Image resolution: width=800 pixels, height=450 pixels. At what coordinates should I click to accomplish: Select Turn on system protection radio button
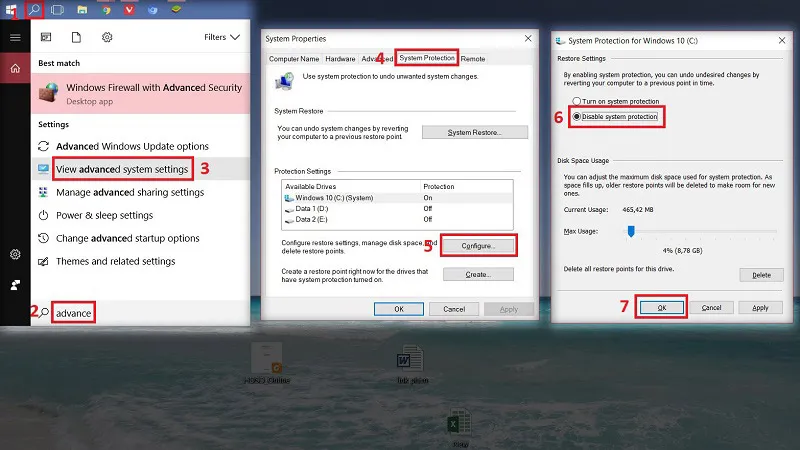pos(576,102)
